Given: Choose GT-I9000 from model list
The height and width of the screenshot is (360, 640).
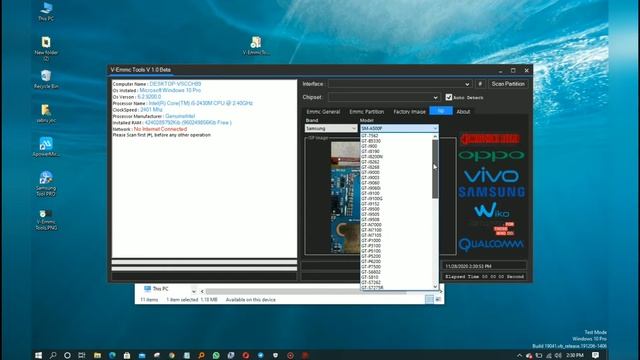Looking at the screenshot, I should pos(396,172).
